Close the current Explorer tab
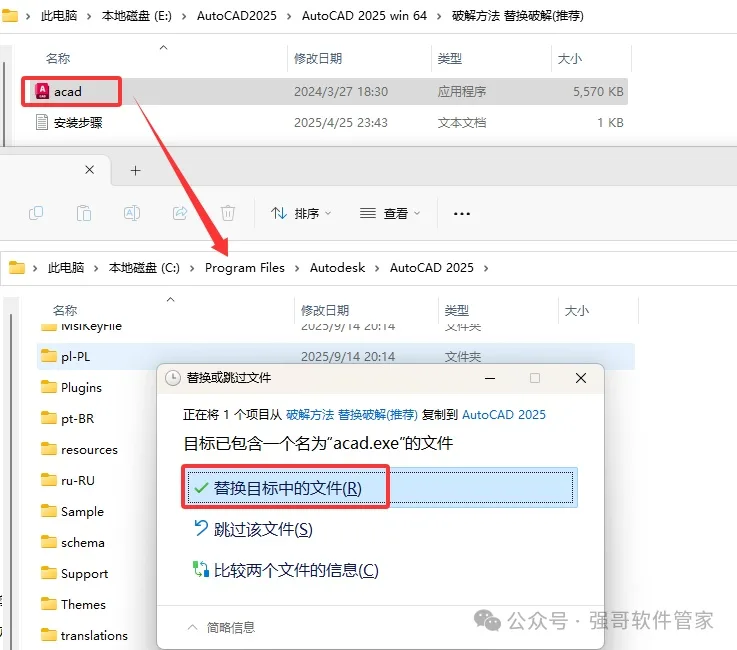The height and width of the screenshot is (650, 737). click(x=89, y=170)
